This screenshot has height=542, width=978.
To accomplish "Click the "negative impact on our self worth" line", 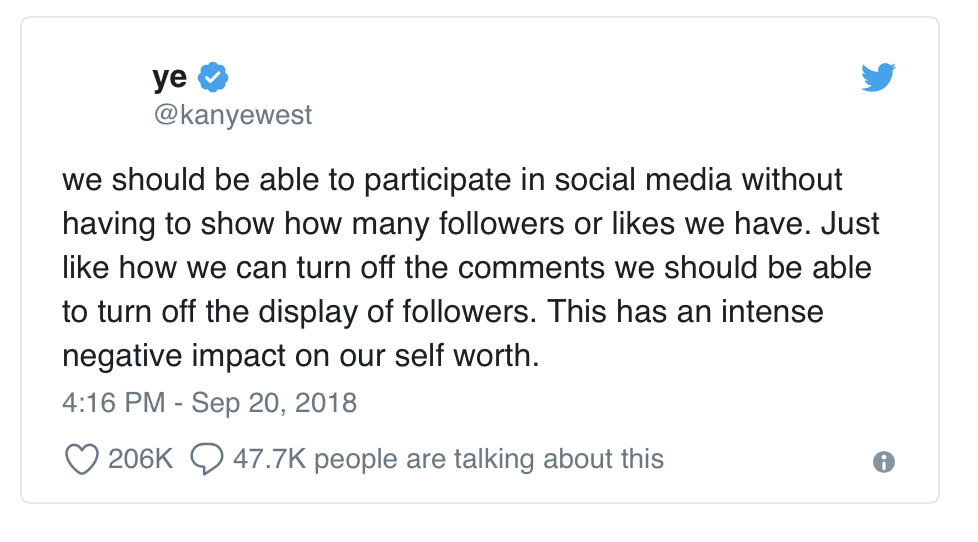I will click(x=301, y=356).
